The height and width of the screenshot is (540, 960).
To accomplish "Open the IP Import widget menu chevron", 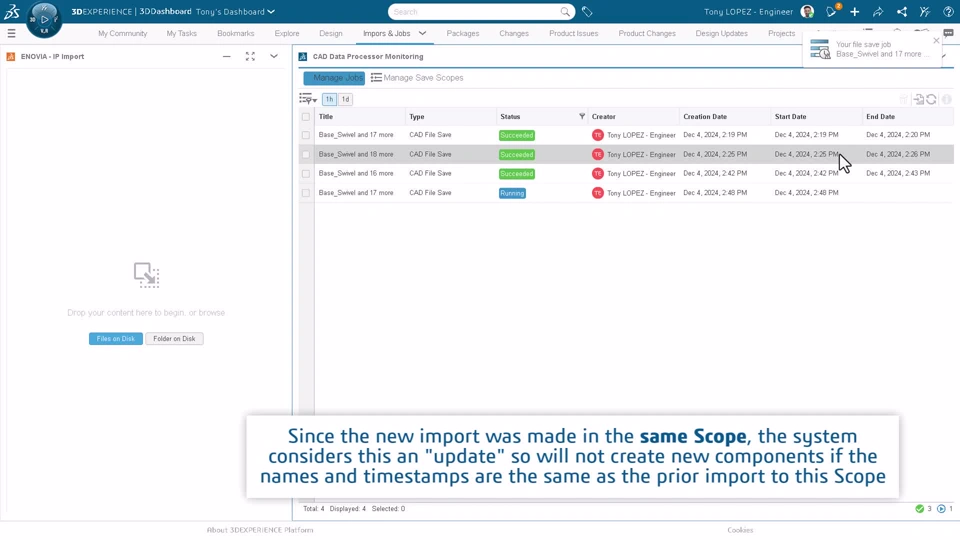I will pyautogui.click(x=274, y=56).
